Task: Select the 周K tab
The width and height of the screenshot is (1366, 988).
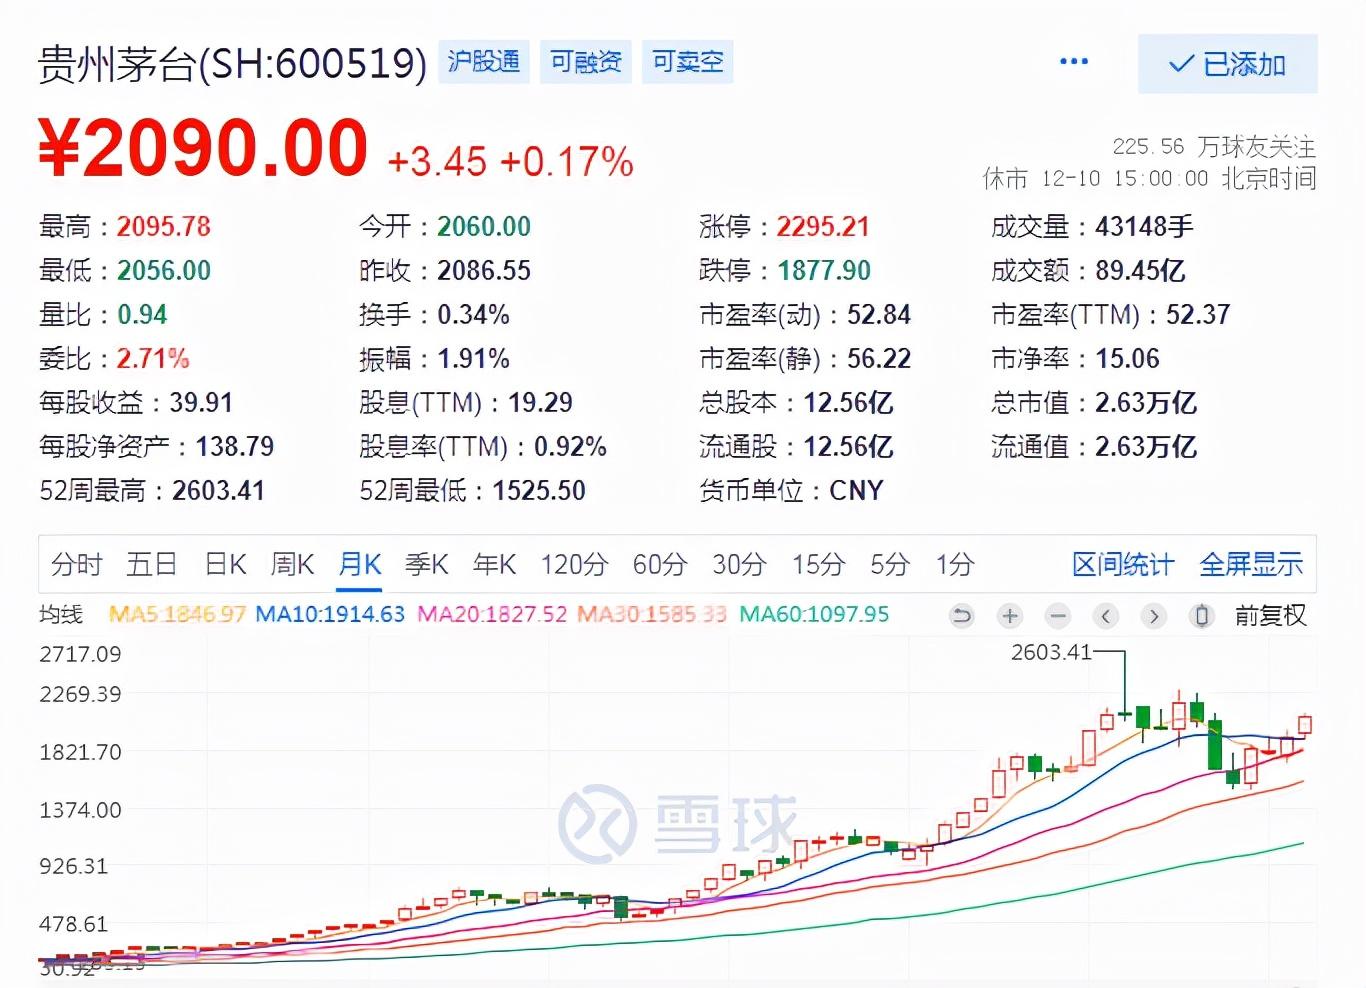Action: click(x=292, y=565)
